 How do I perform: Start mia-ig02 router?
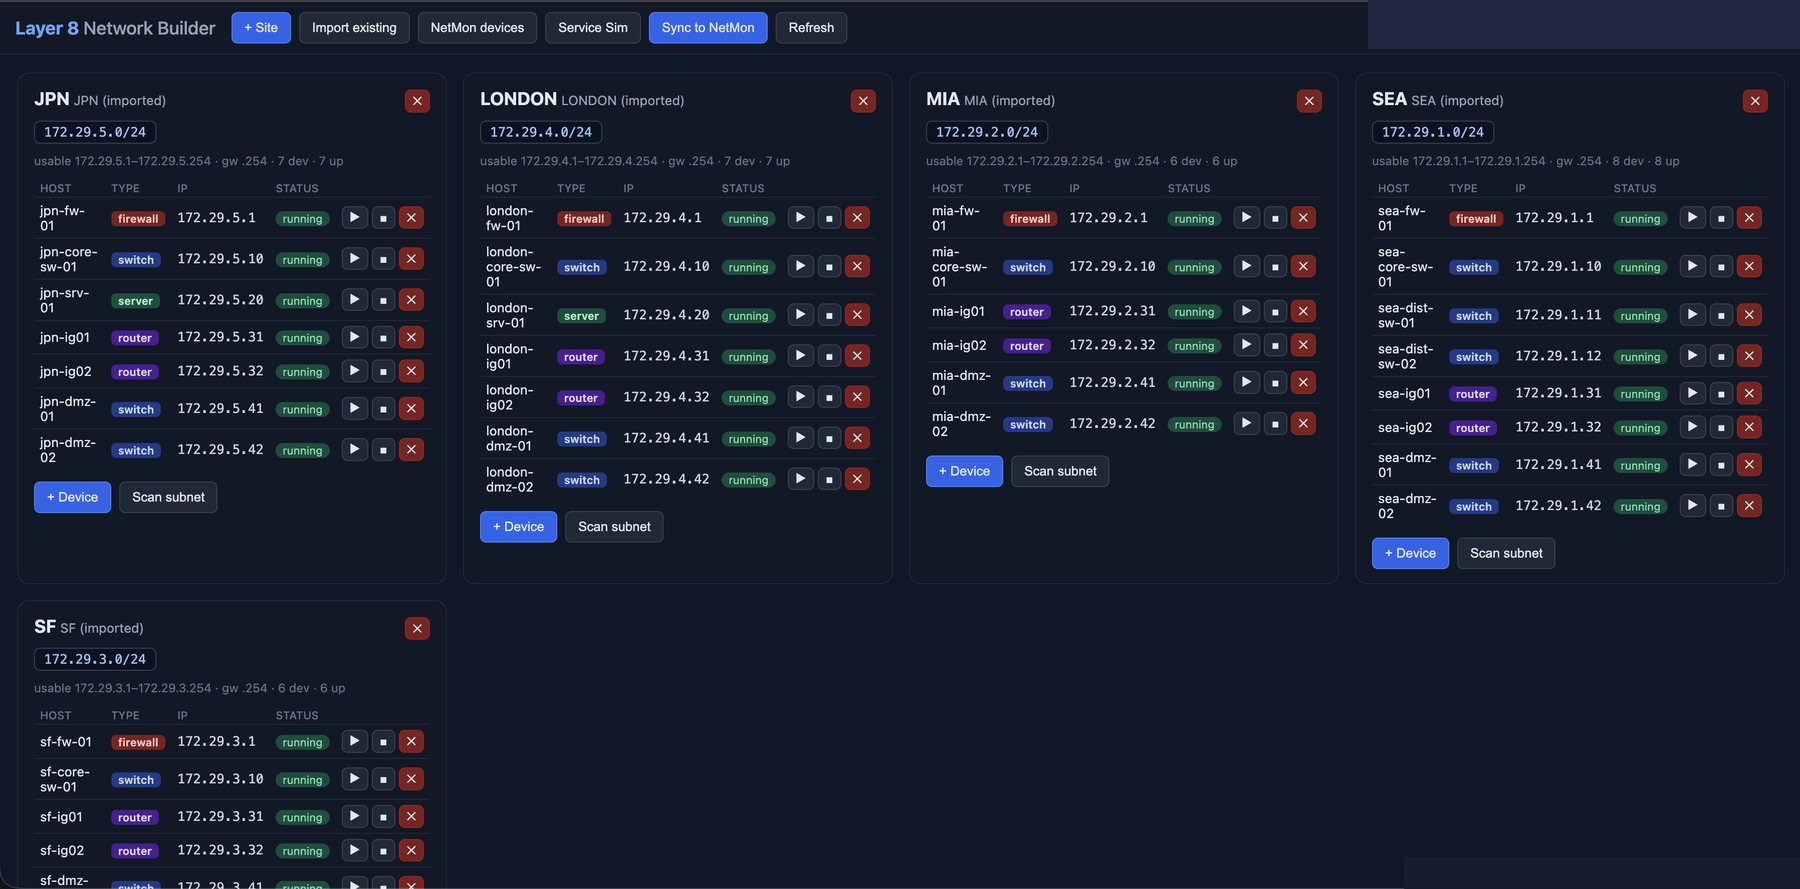(x=1246, y=345)
